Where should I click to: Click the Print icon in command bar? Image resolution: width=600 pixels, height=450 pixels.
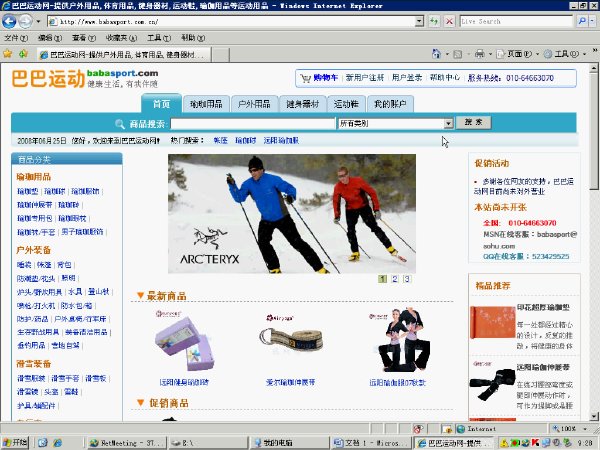[479, 54]
